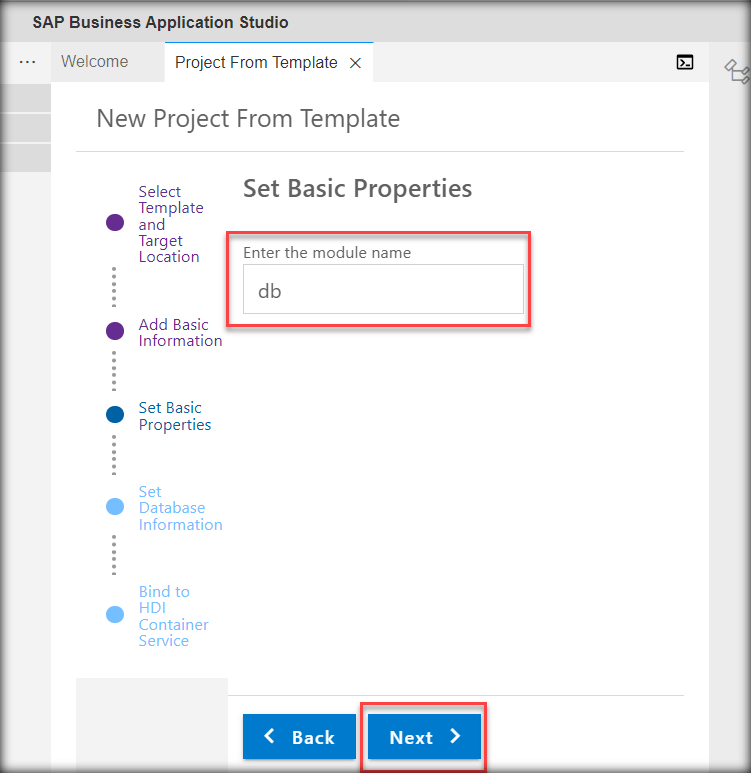This screenshot has height=773, width=751.
Task: Switch to the Welcome tab
Action: tap(94, 62)
